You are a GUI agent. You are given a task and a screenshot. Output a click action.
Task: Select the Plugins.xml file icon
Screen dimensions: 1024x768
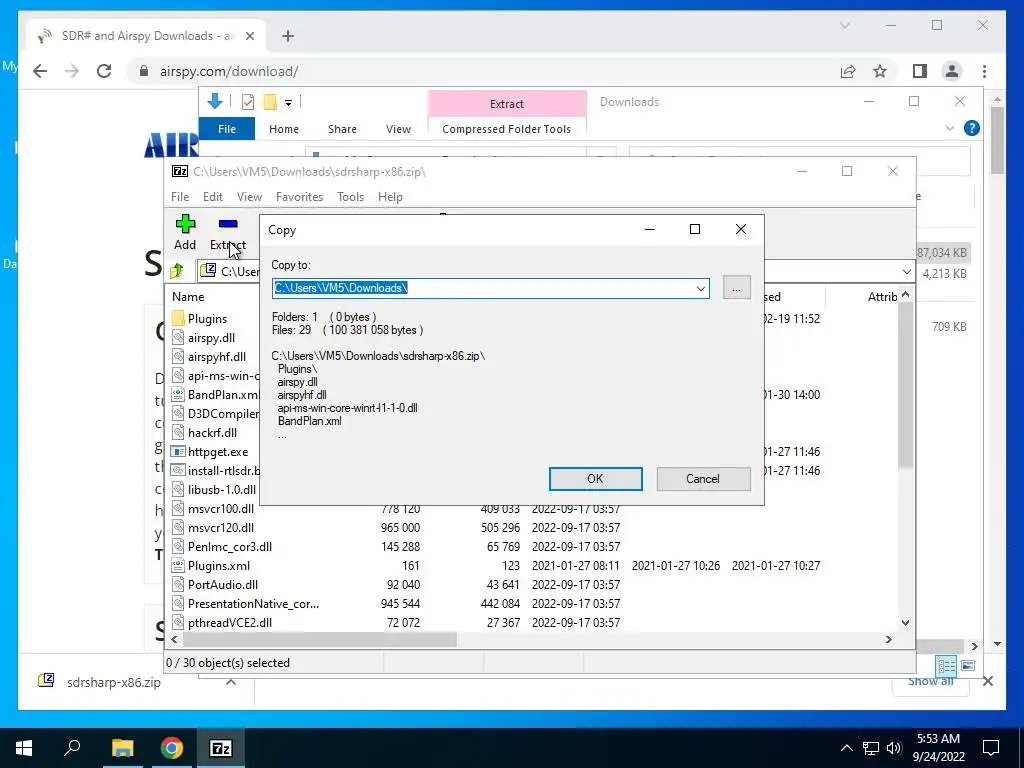[178, 566]
